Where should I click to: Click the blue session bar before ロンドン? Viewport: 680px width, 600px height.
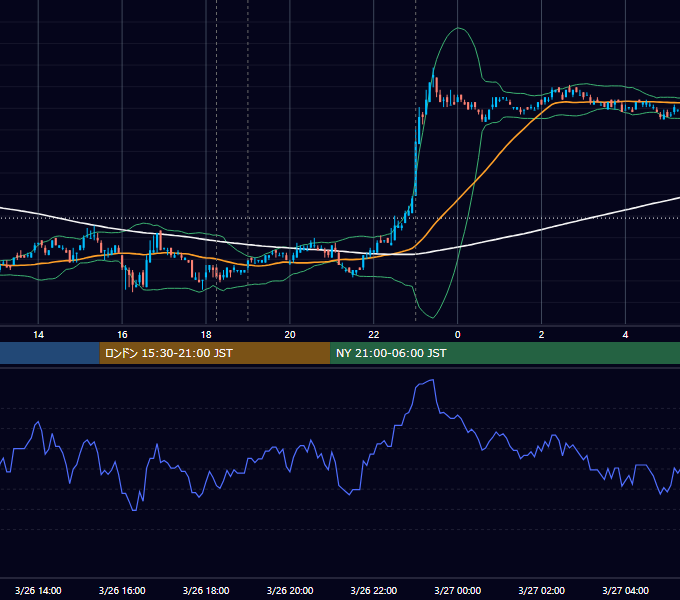(50, 353)
